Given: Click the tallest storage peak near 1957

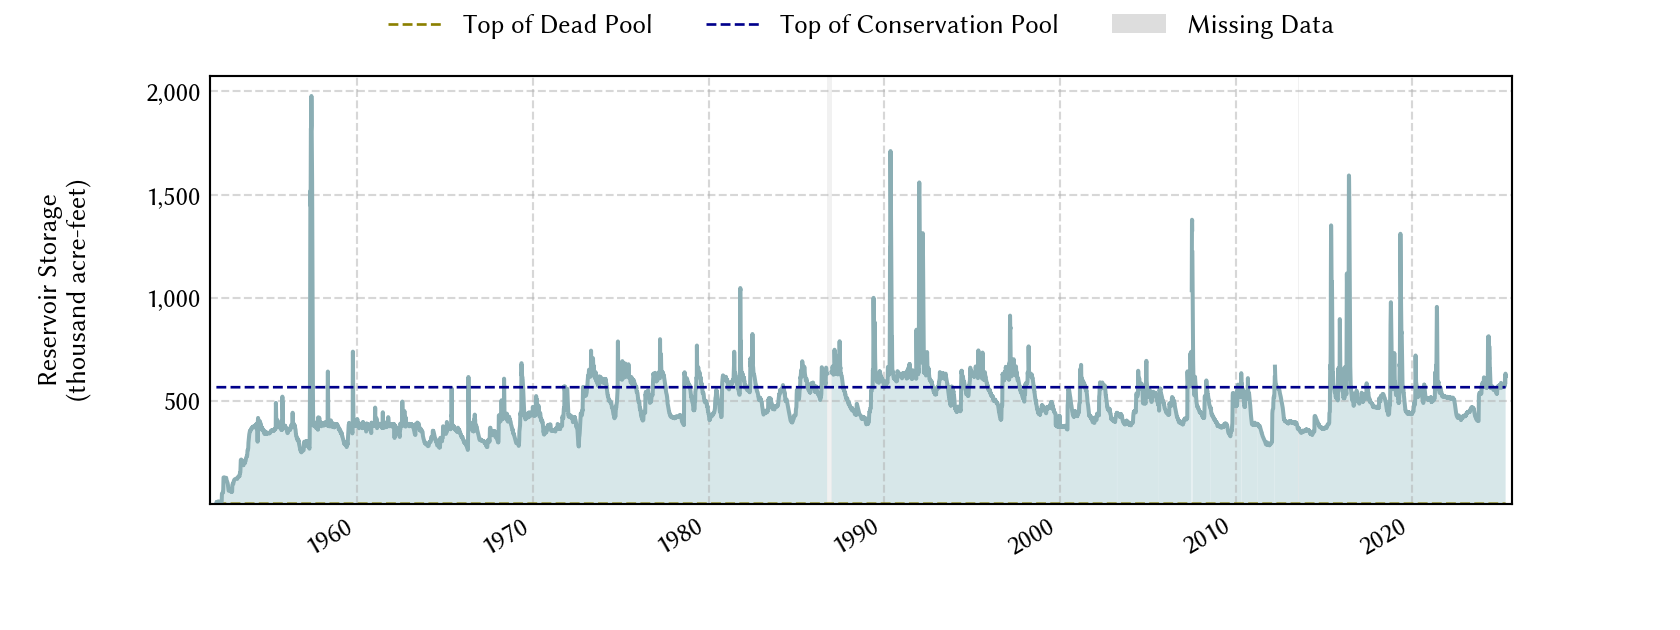Looking at the screenshot, I should 311,97.
